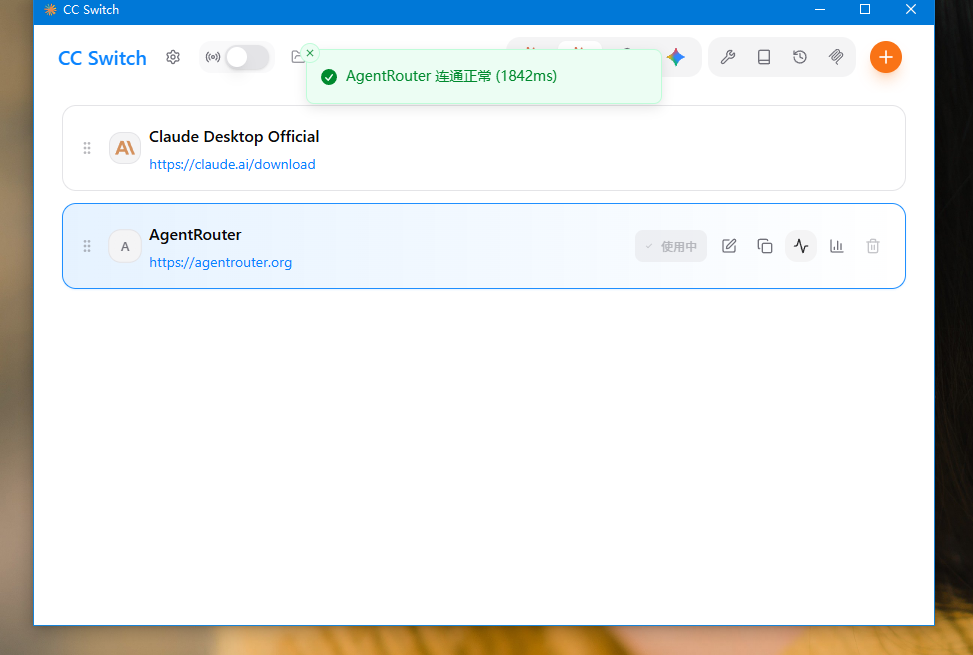Open CC Switch settings gear

point(173,57)
